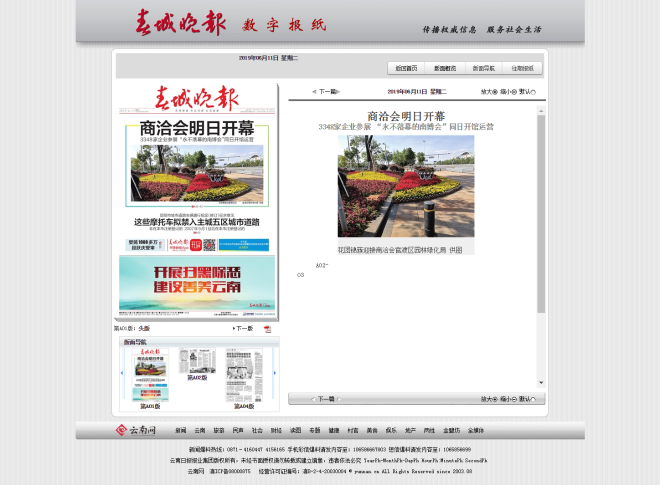Select the 第A01版 page thumbnail
The image size is (660, 485).
coord(150,375)
